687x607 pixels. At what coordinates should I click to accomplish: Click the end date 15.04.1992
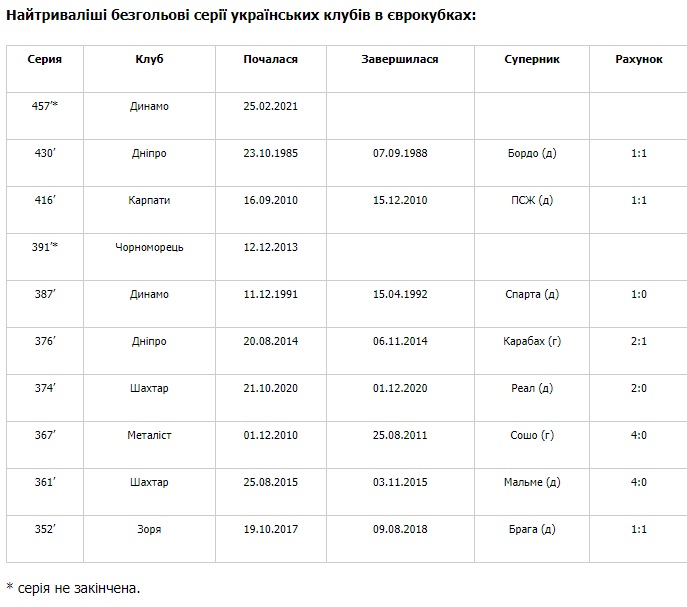(x=400, y=294)
